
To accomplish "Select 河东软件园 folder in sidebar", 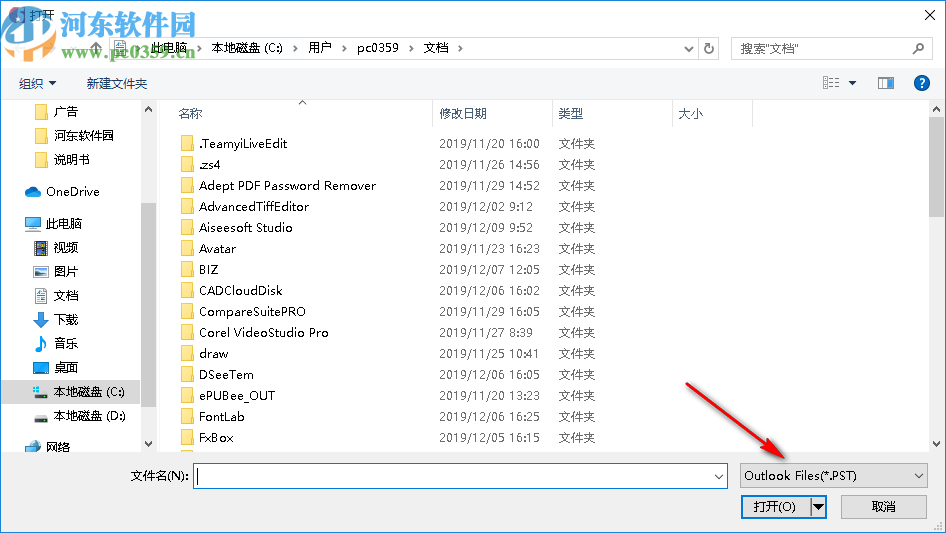I will click(83, 136).
